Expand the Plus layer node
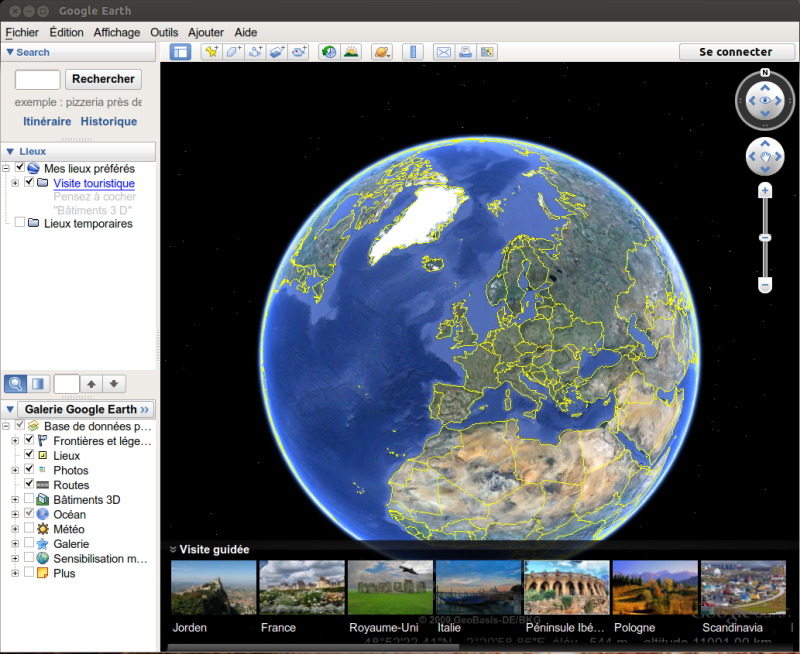The image size is (800, 654). click(15, 573)
